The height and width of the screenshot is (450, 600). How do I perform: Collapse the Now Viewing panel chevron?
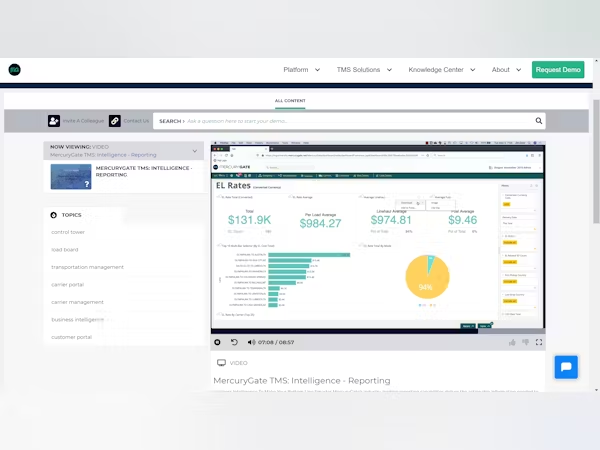pos(195,151)
